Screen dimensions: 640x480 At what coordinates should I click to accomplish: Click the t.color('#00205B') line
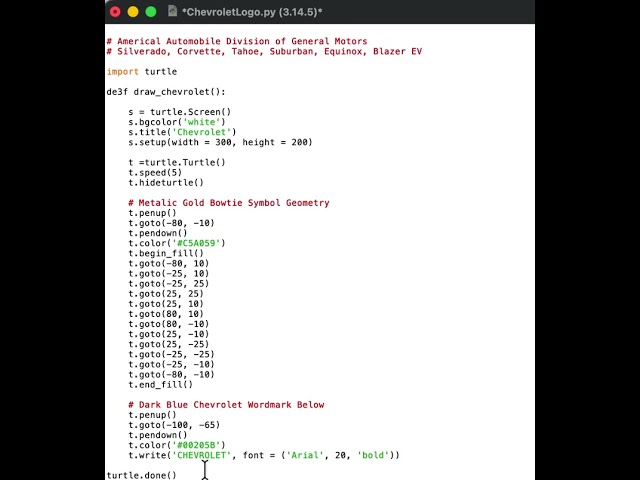click(177, 445)
